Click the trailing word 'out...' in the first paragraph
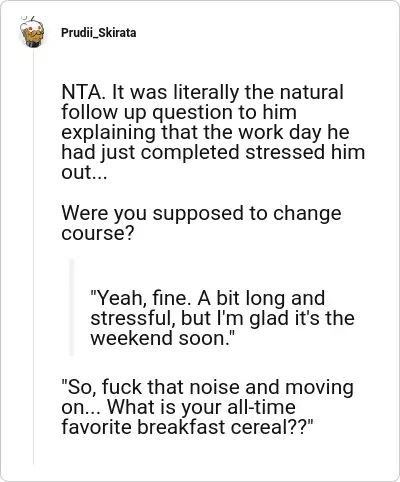400x482 pixels. point(84,172)
